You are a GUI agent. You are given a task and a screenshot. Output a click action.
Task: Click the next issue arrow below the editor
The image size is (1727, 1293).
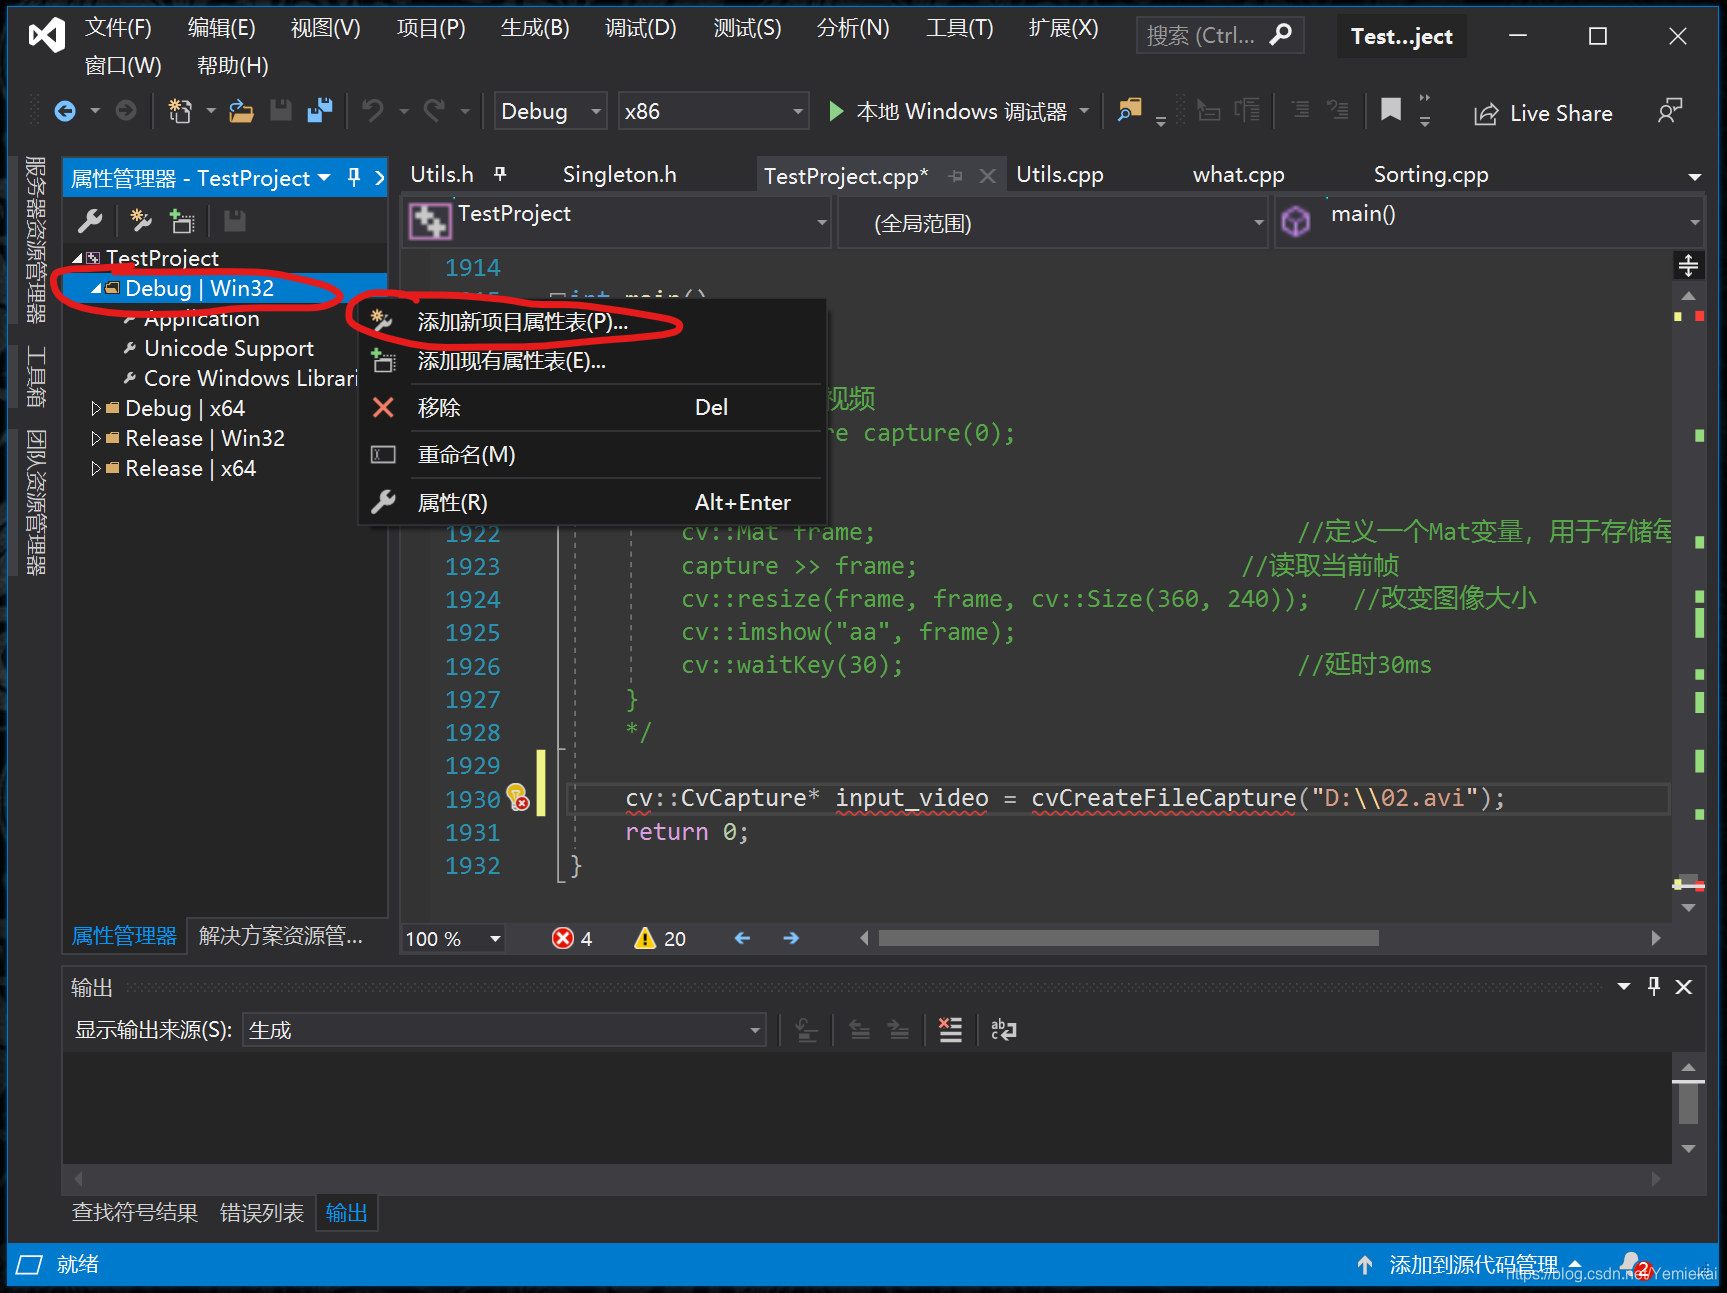[x=791, y=938]
